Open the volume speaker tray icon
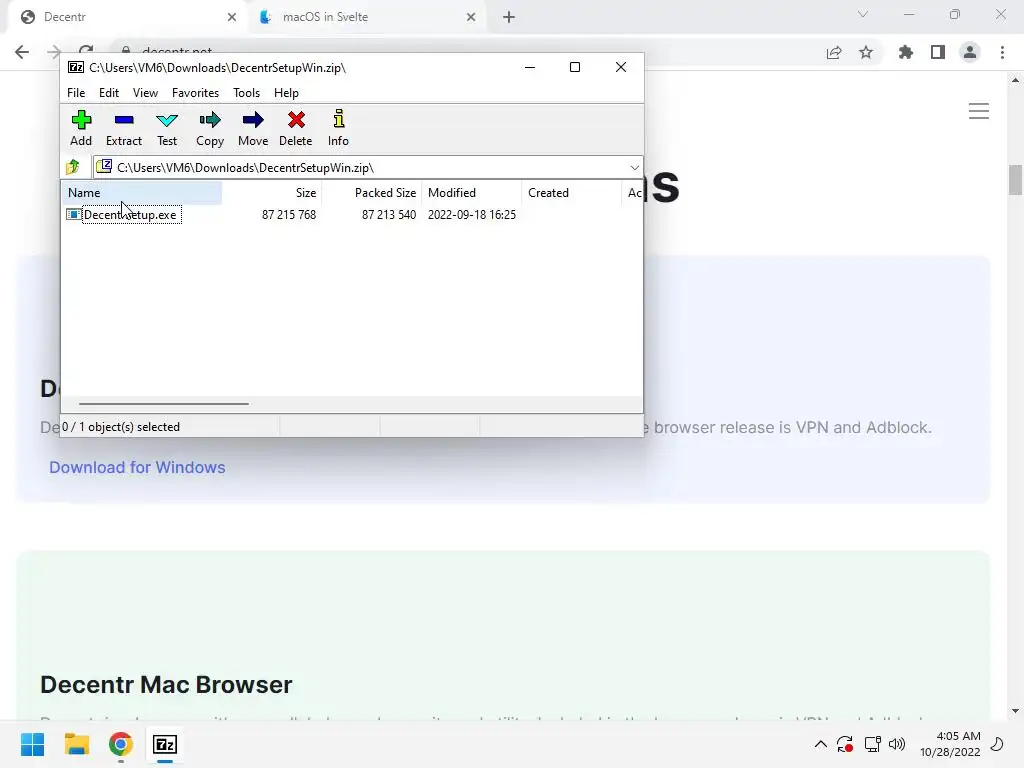Viewport: 1024px width, 768px height. click(x=897, y=744)
